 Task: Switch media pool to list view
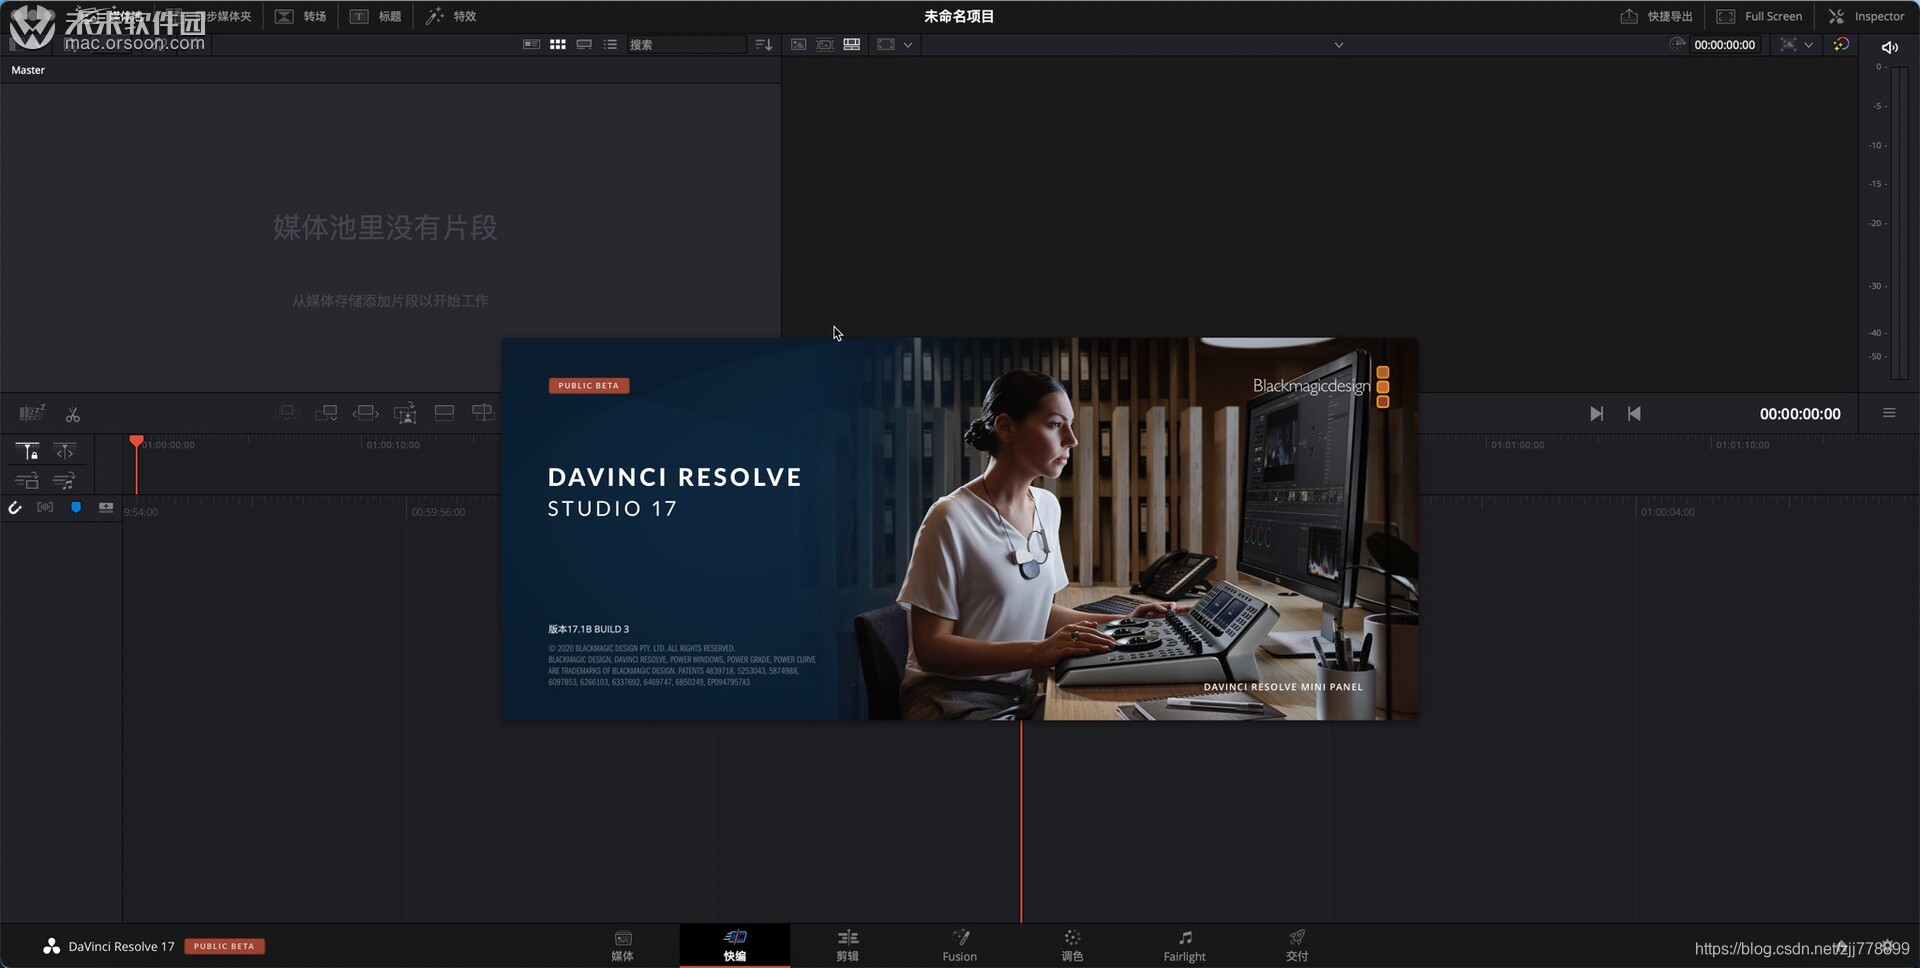pyautogui.click(x=610, y=44)
